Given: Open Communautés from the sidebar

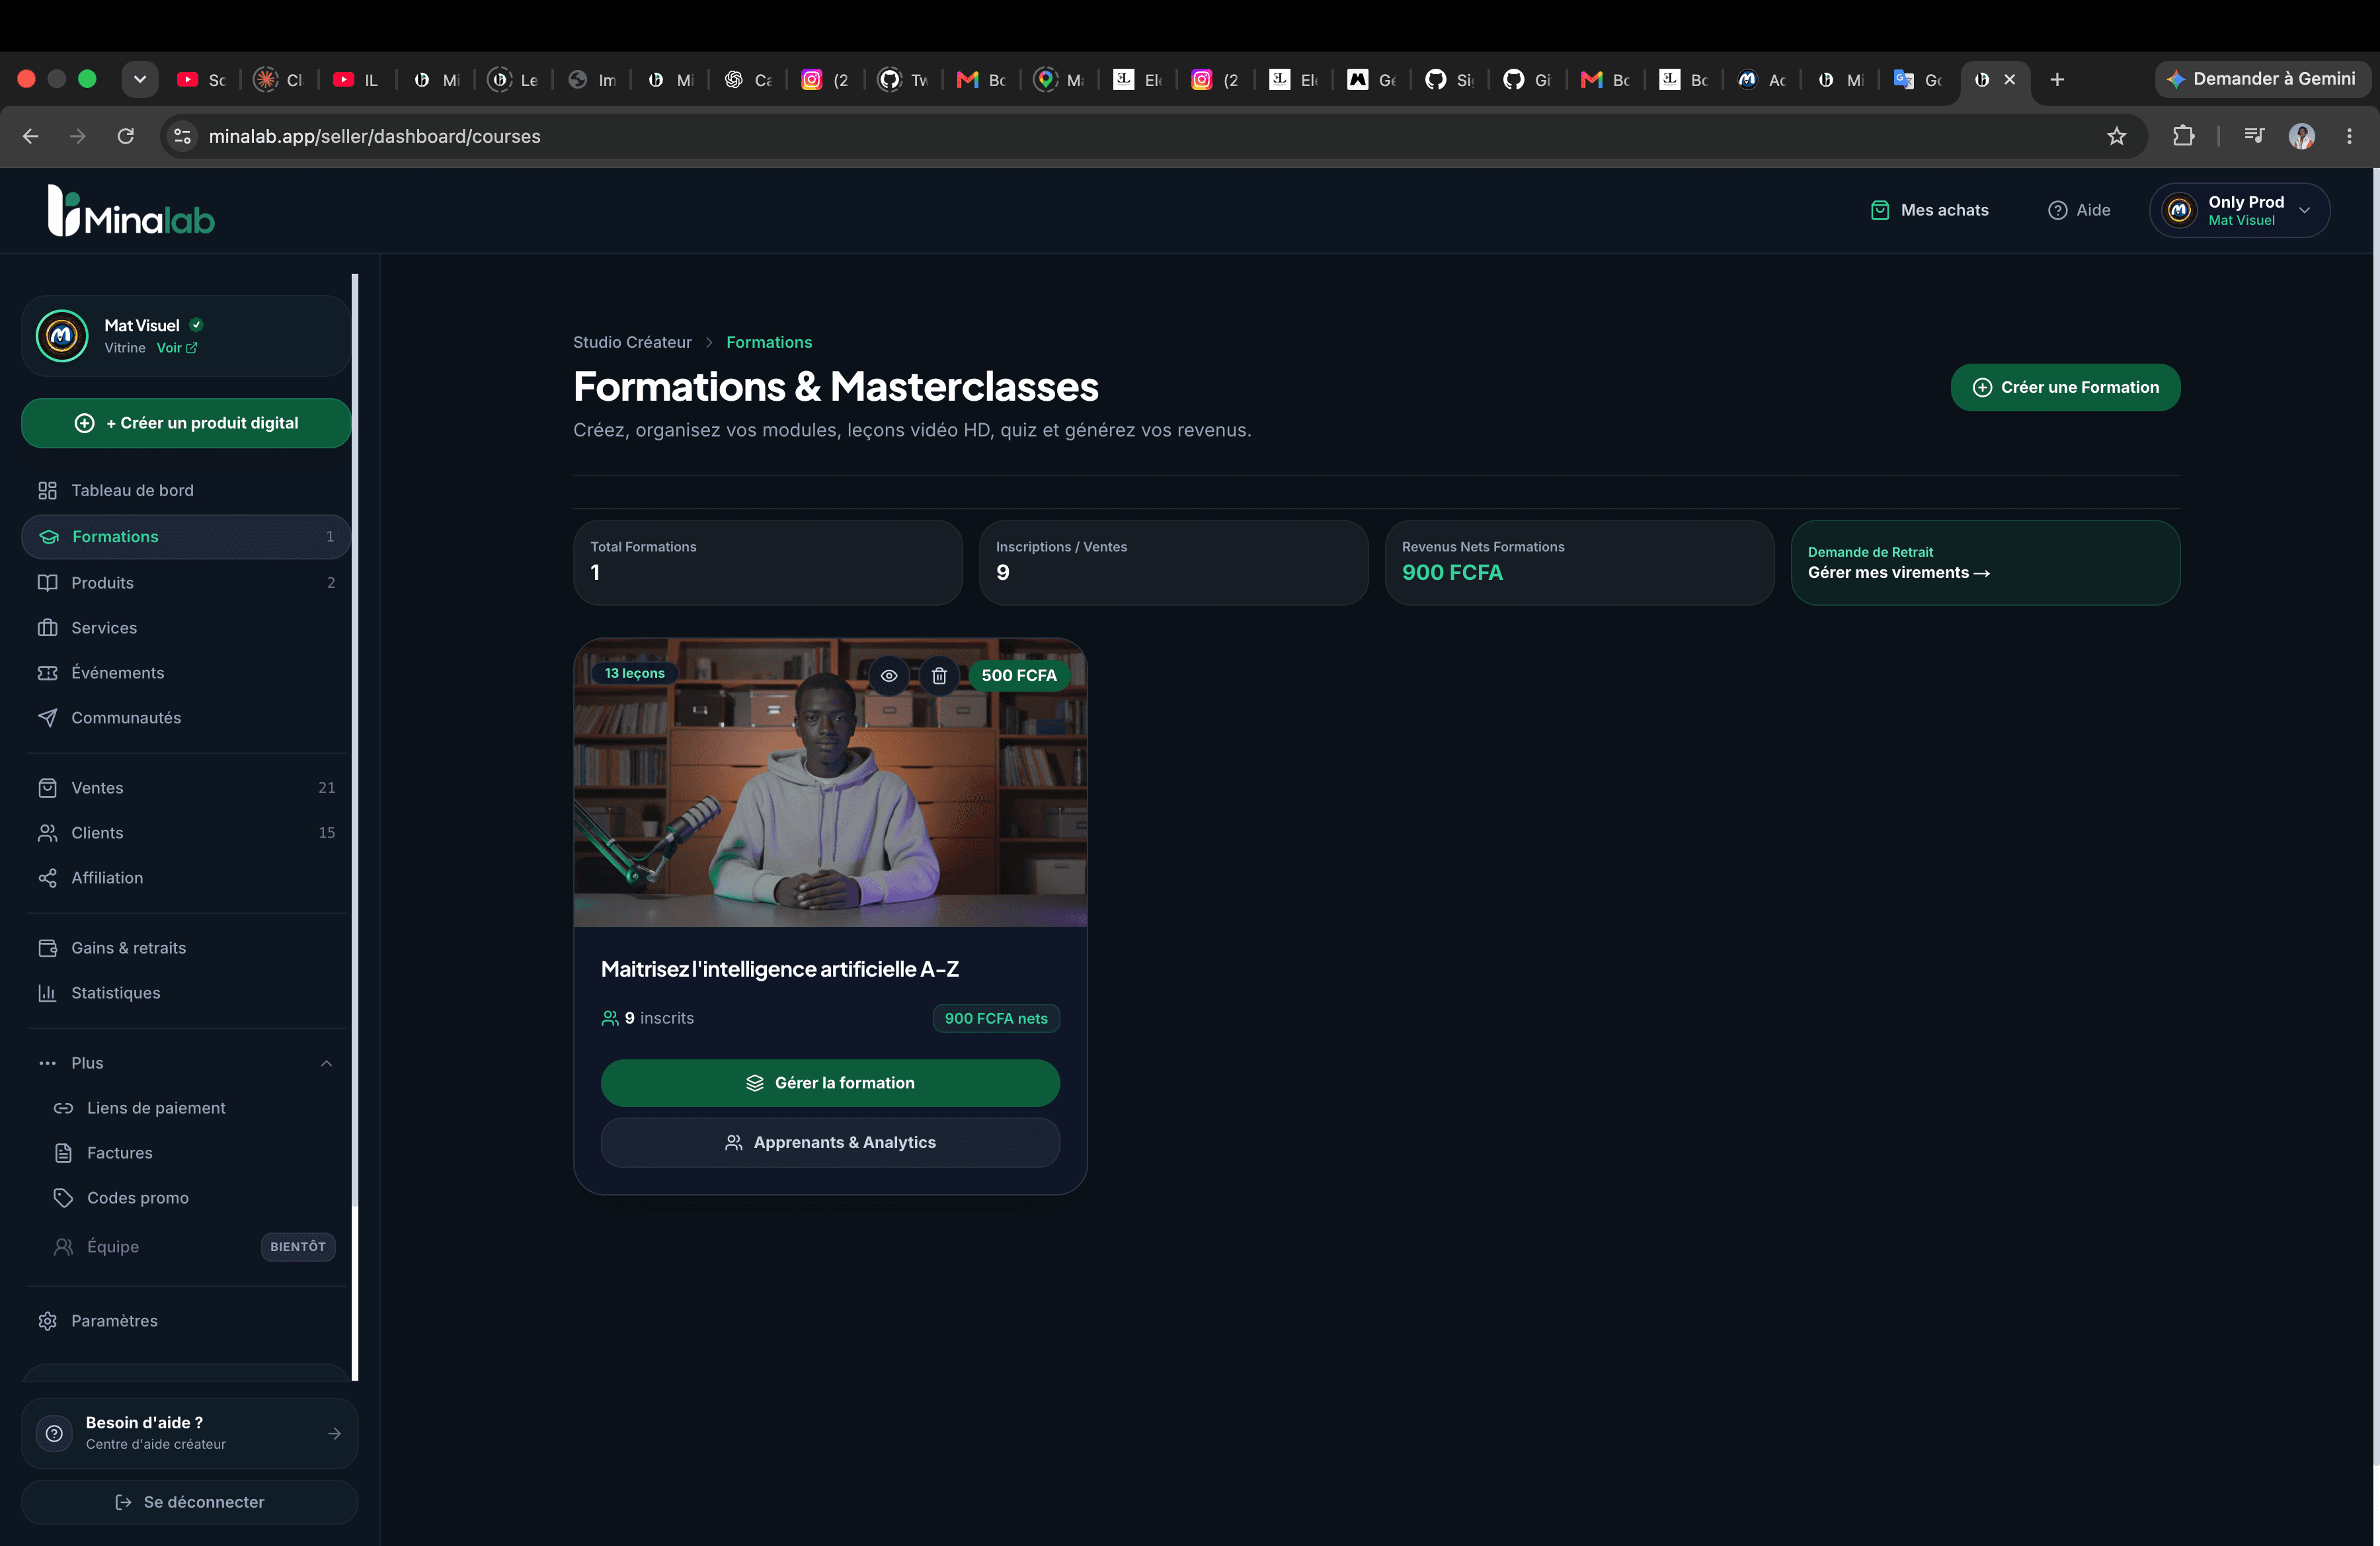Looking at the screenshot, I should tap(186, 718).
